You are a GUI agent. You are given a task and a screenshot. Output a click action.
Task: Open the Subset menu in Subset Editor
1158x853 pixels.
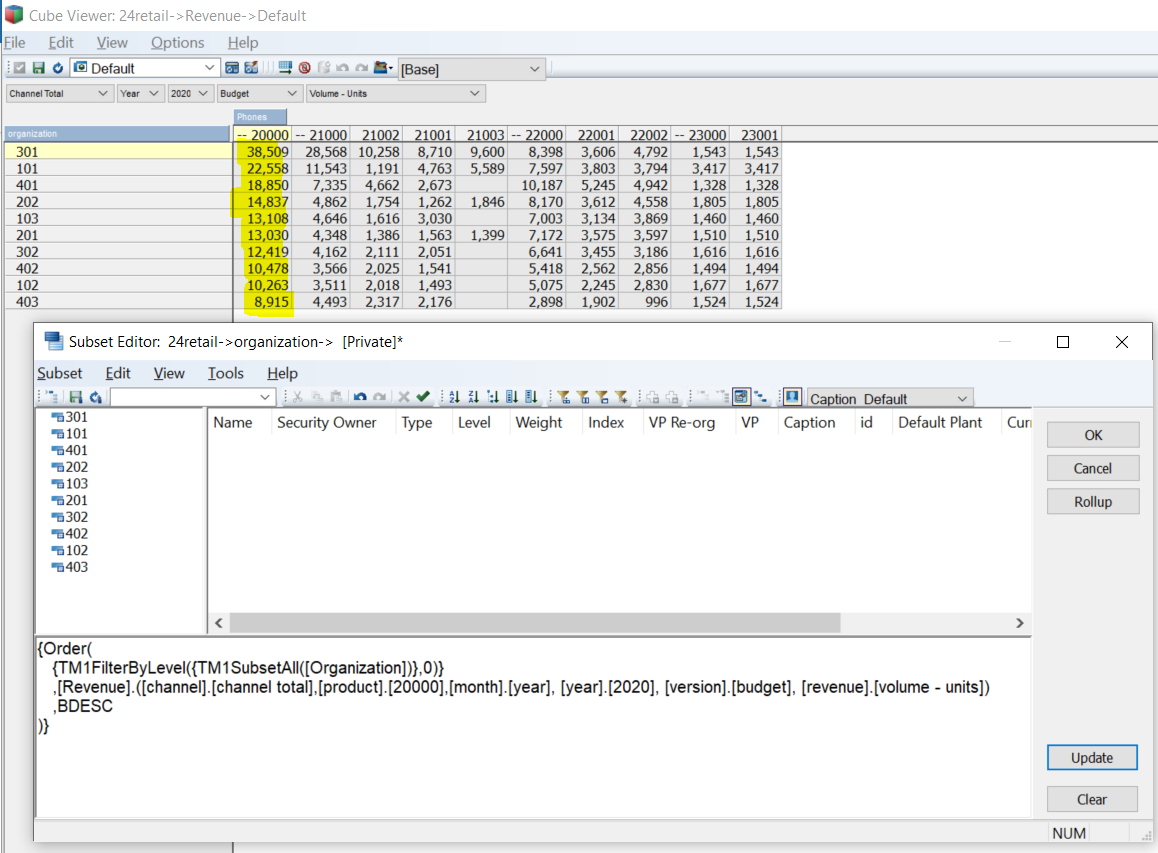(x=60, y=373)
